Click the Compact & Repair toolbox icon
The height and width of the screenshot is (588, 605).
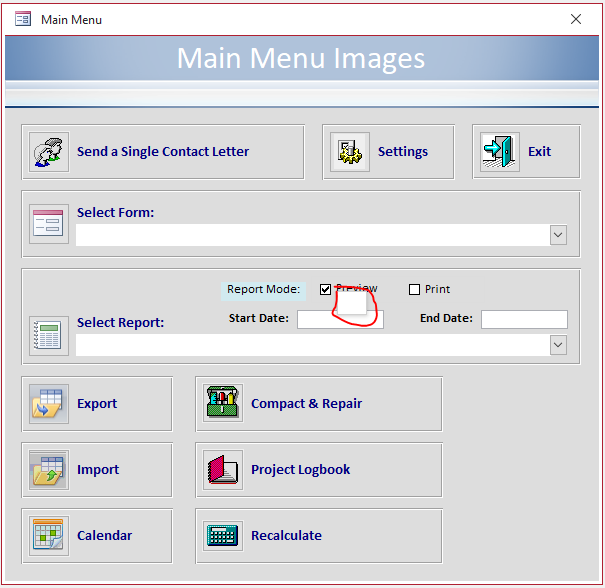tap(223, 403)
